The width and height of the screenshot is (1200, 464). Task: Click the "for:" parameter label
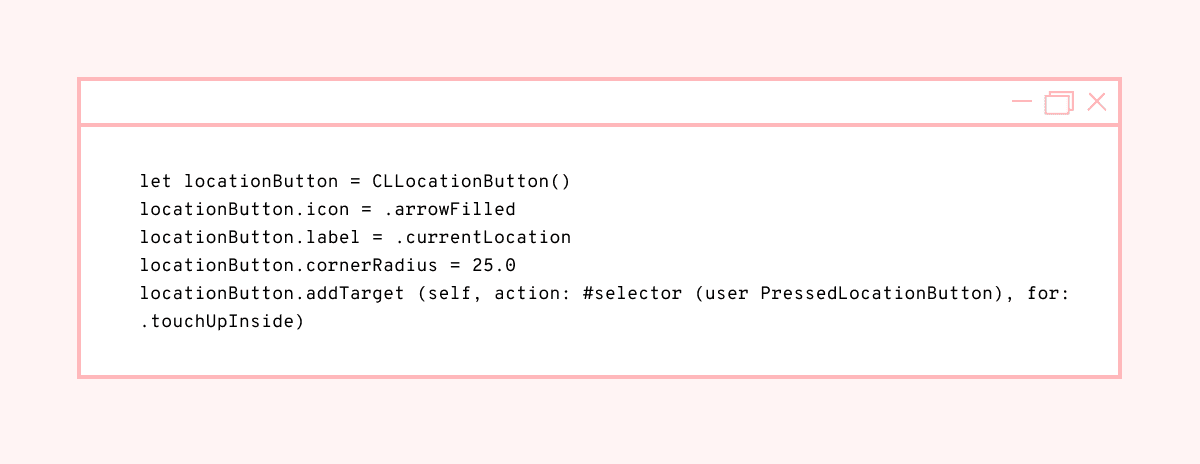point(1049,294)
